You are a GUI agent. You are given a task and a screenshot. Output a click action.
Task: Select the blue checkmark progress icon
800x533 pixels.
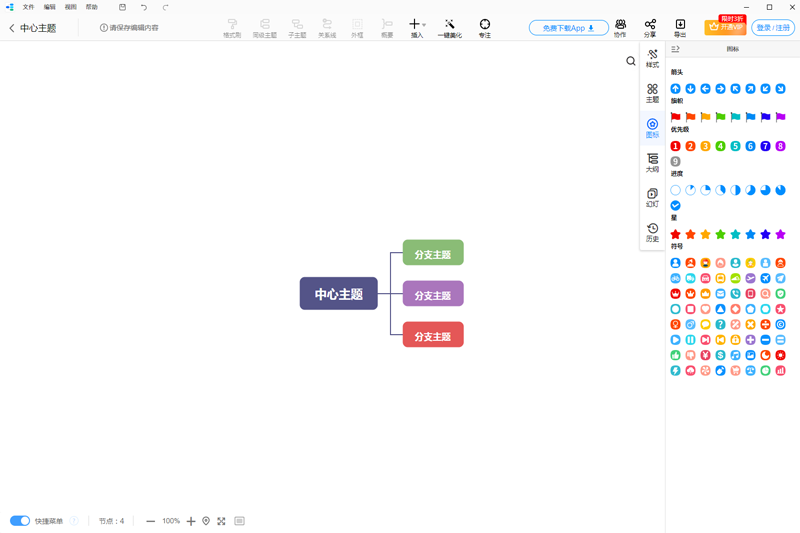pos(675,205)
